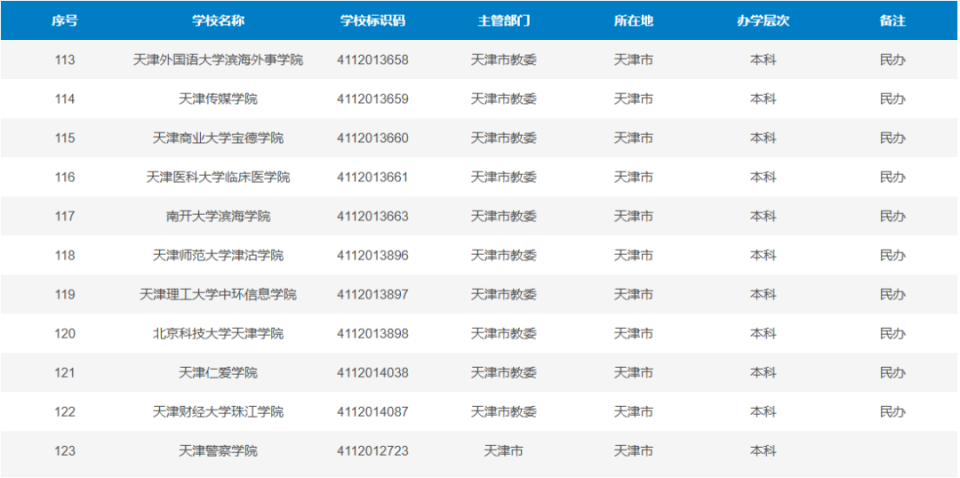Viewport: 960px width, 478px height.
Task: Click school code 4112014038
Action: pyautogui.click(x=372, y=373)
